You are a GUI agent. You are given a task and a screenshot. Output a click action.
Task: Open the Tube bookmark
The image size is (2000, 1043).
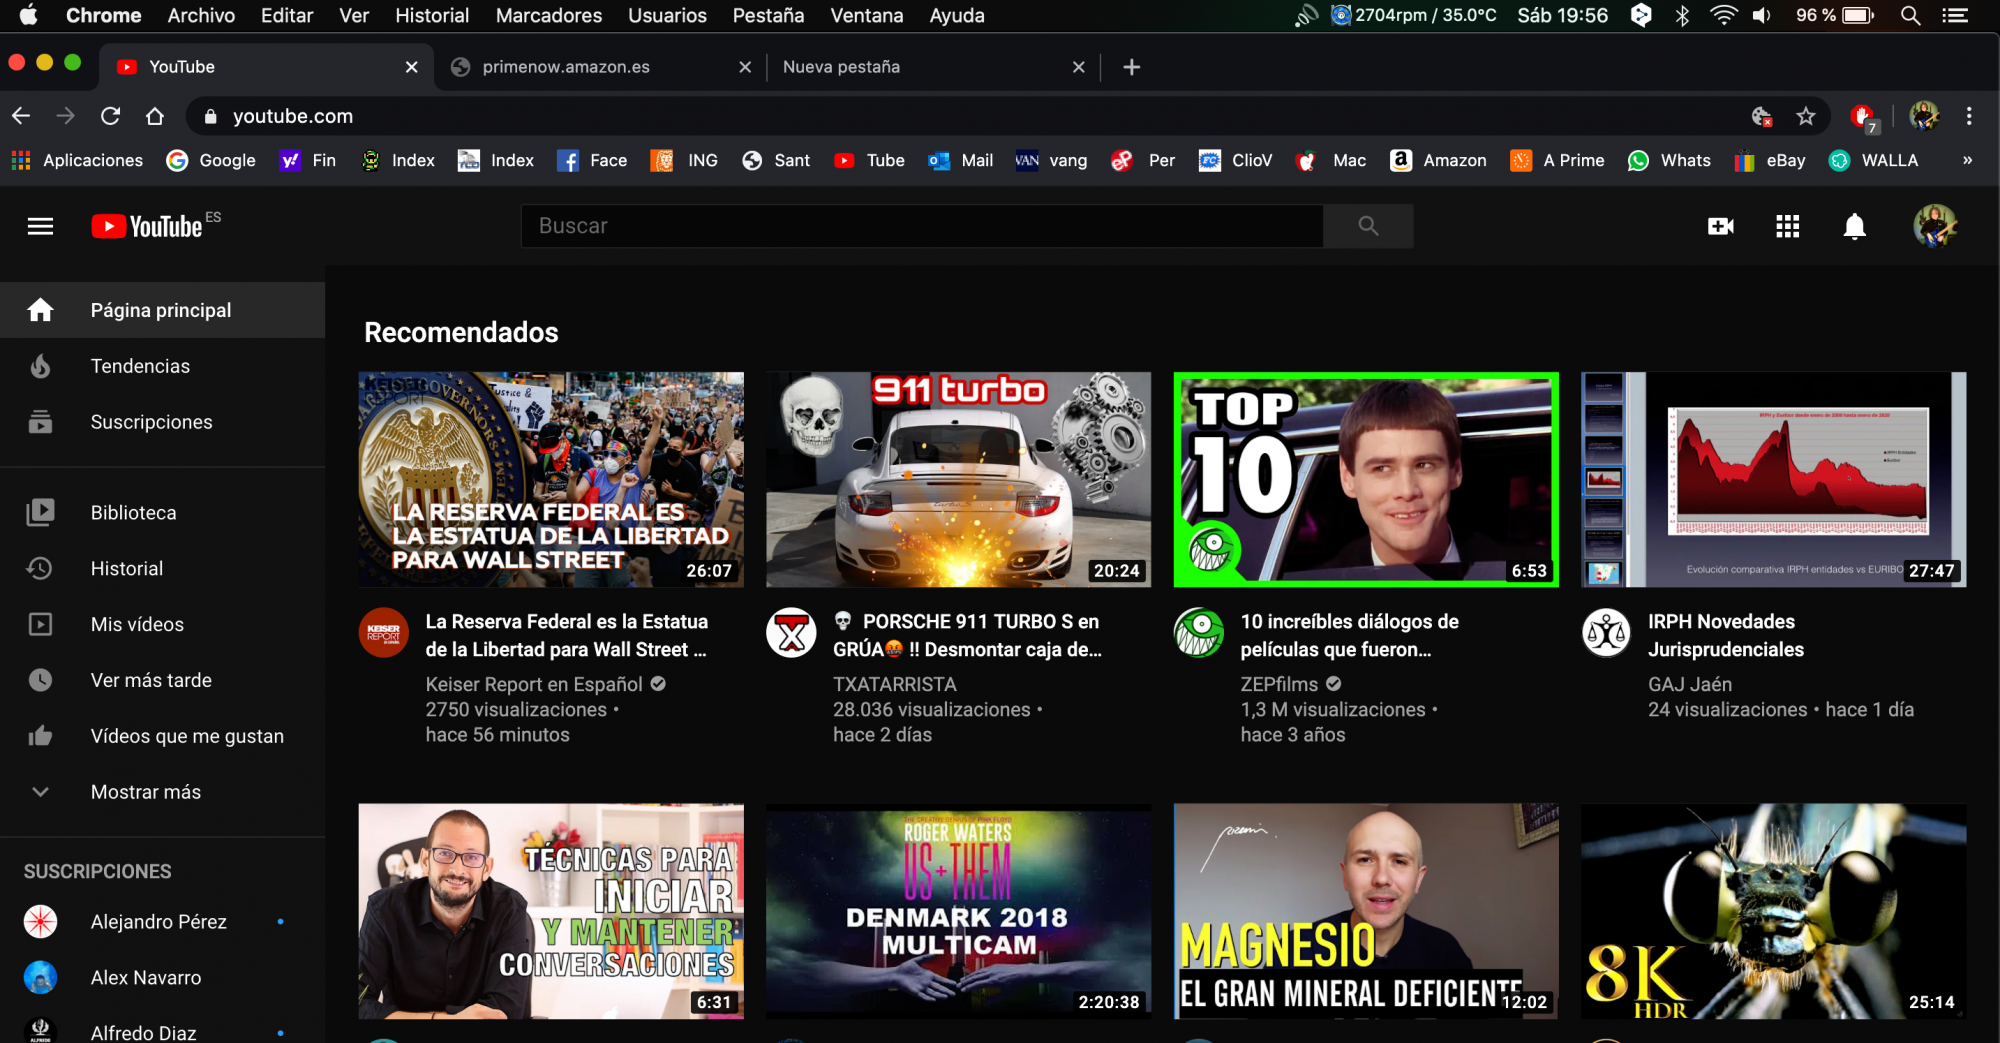tap(869, 160)
